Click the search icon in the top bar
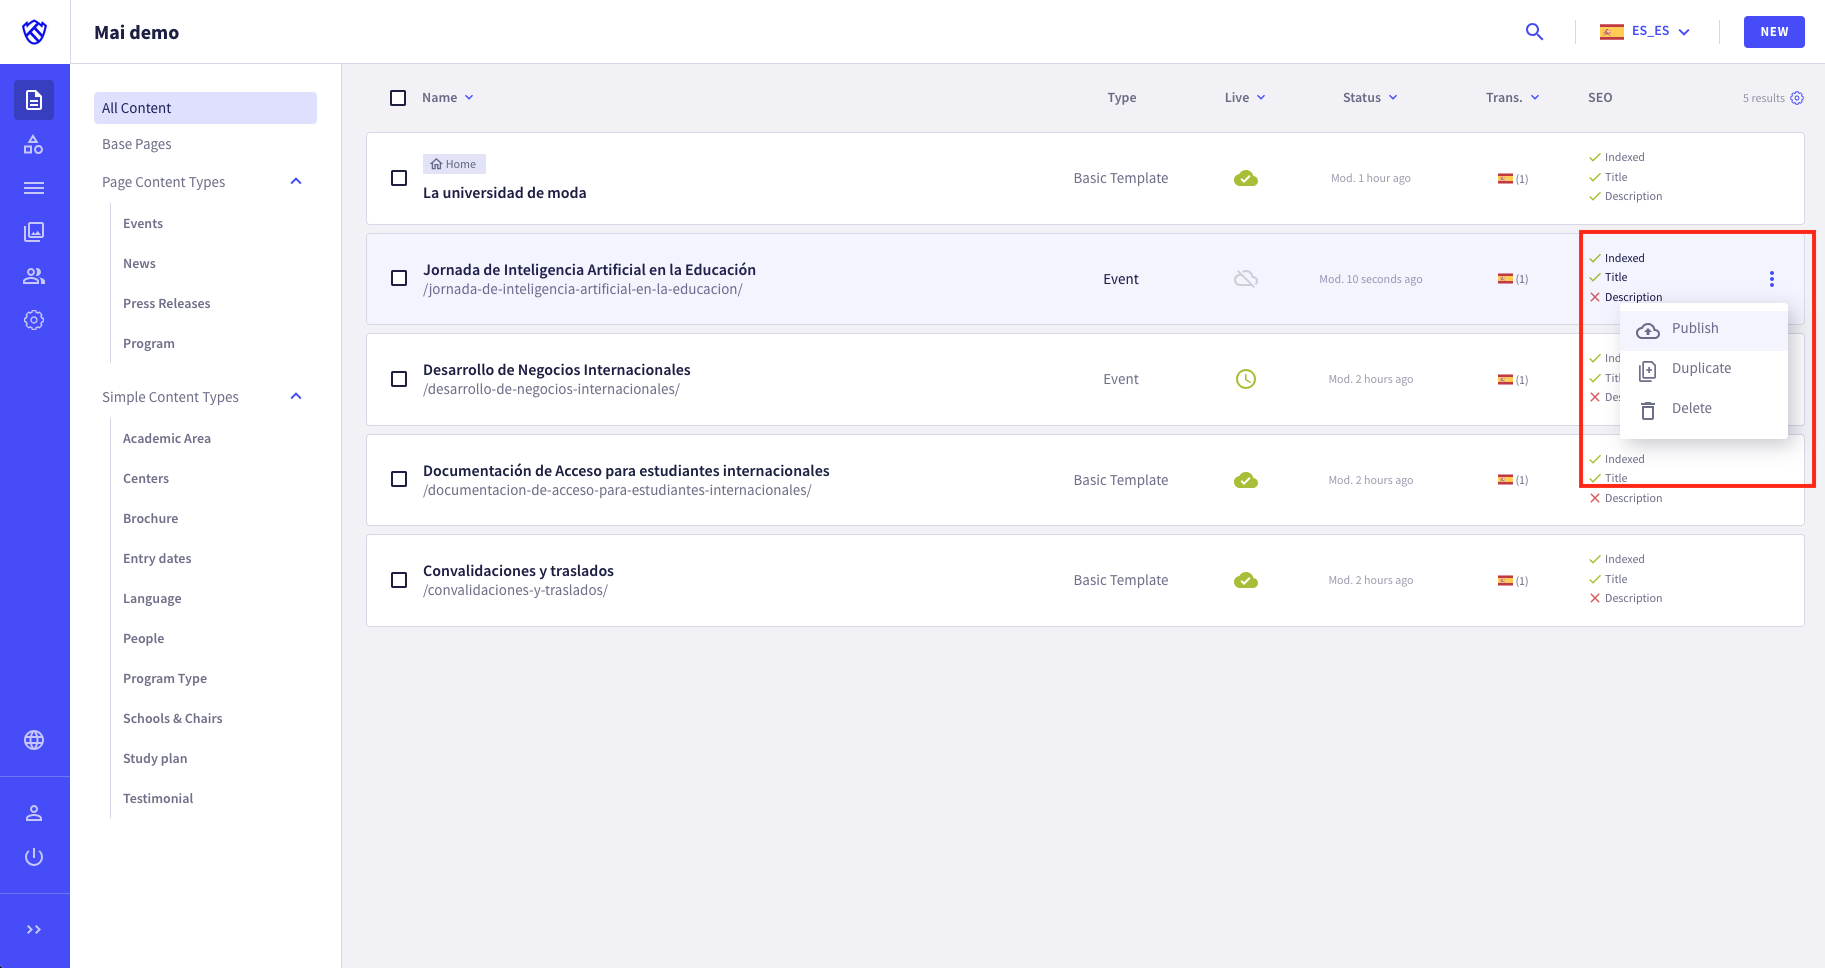This screenshot has width=1825, height=968. tap(1534, 31)
